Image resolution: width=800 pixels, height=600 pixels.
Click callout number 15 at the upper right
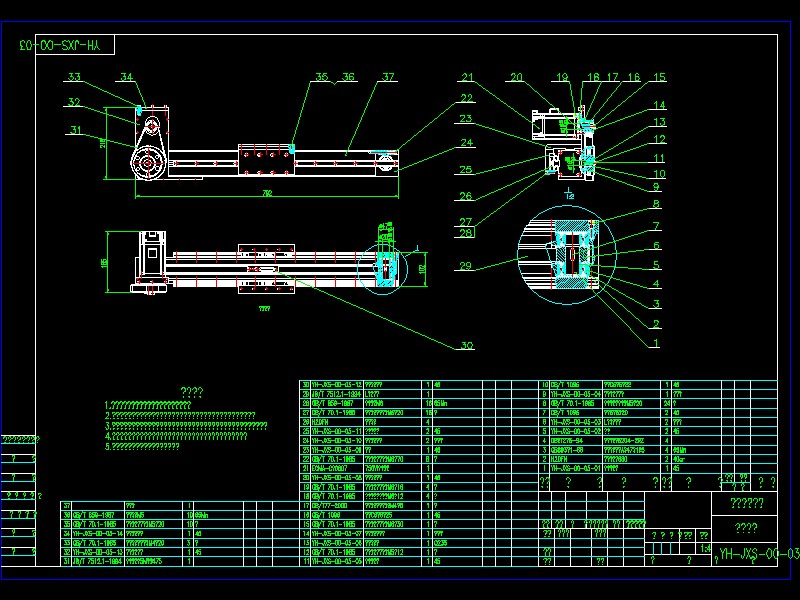(659, 77)
